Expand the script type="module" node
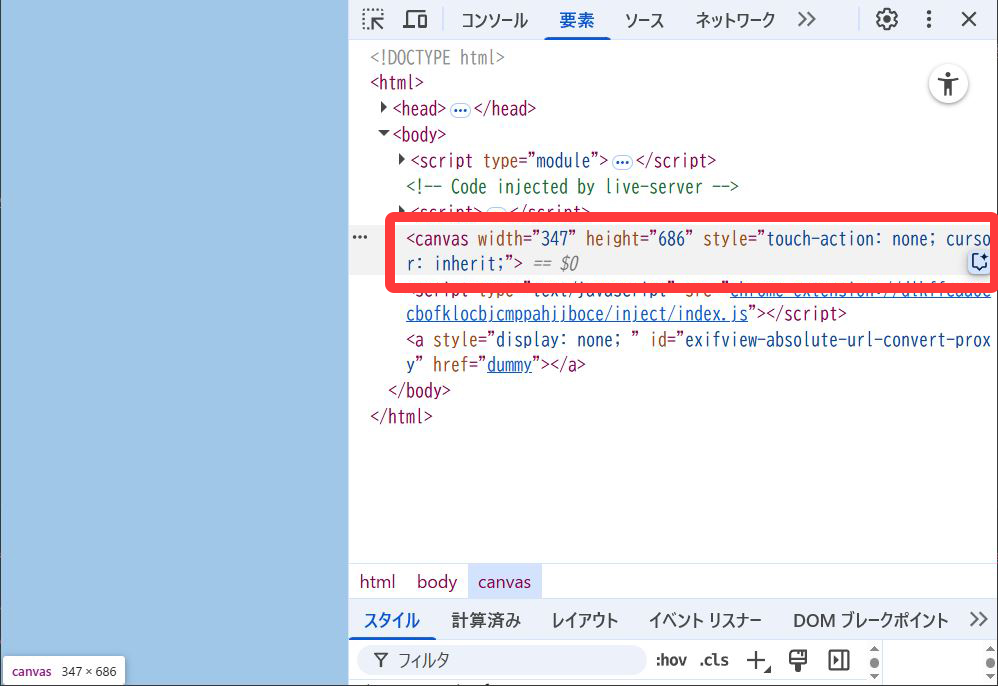The height and width of the screenshot is (686, 998). (402, 159)
